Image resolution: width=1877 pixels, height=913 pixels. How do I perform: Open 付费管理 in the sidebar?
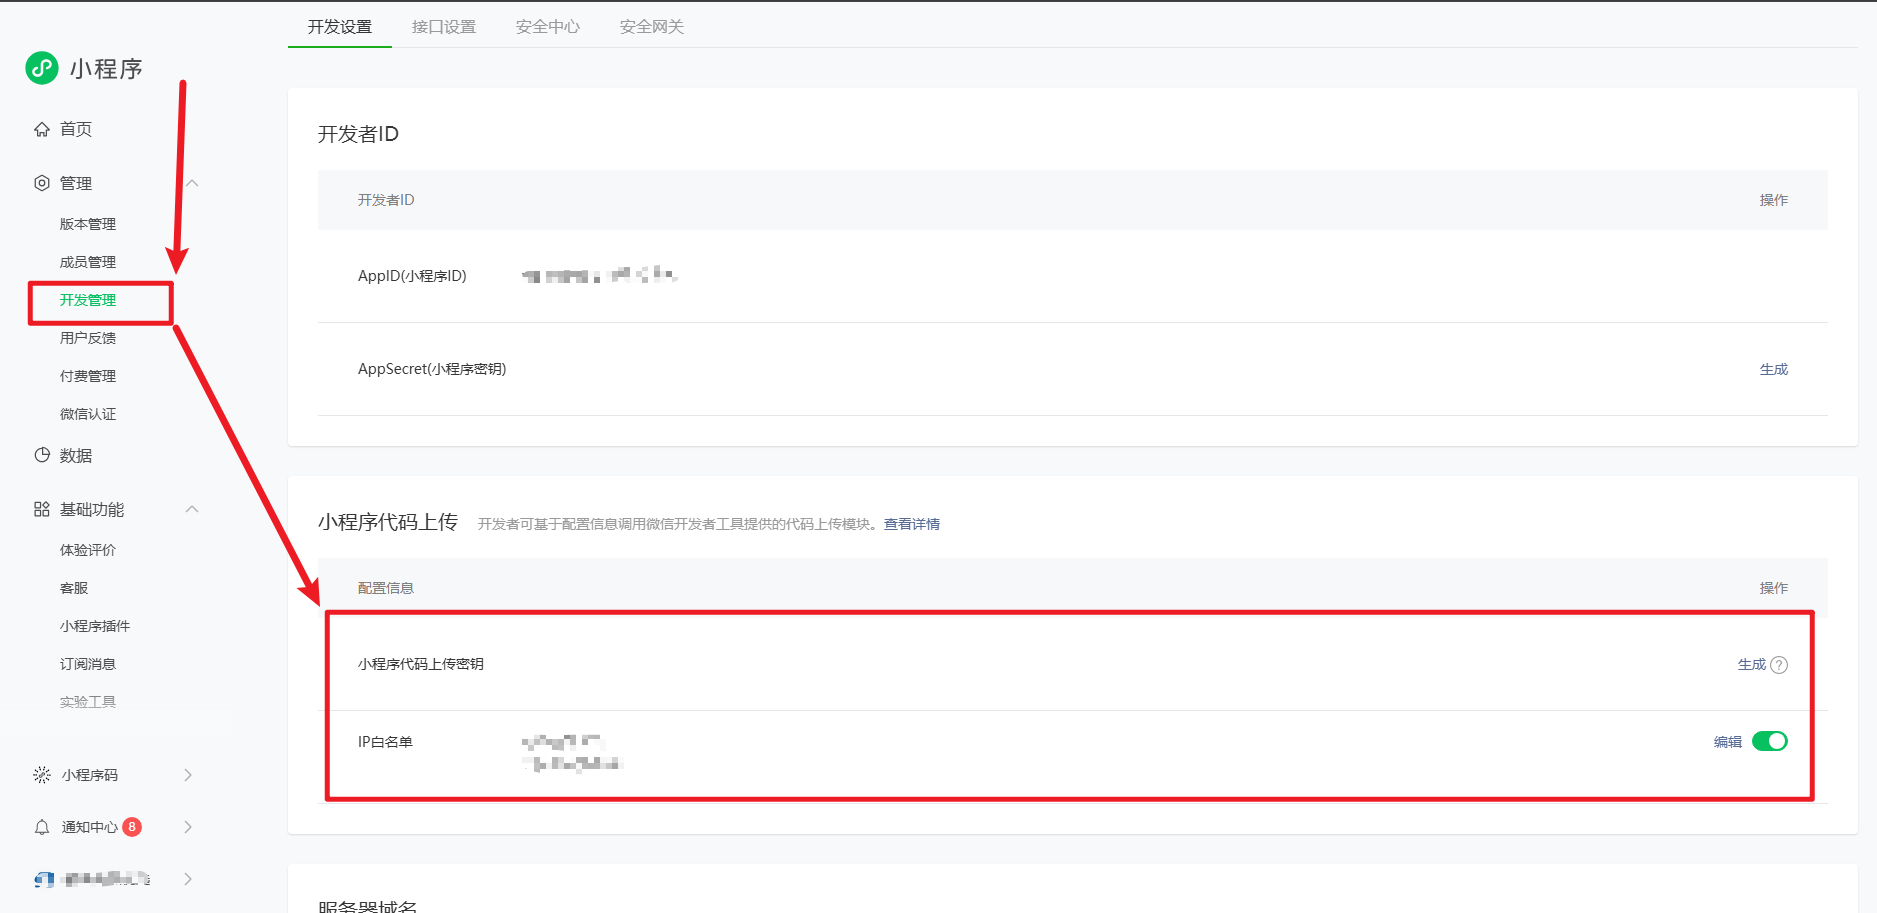coord(88,376)
